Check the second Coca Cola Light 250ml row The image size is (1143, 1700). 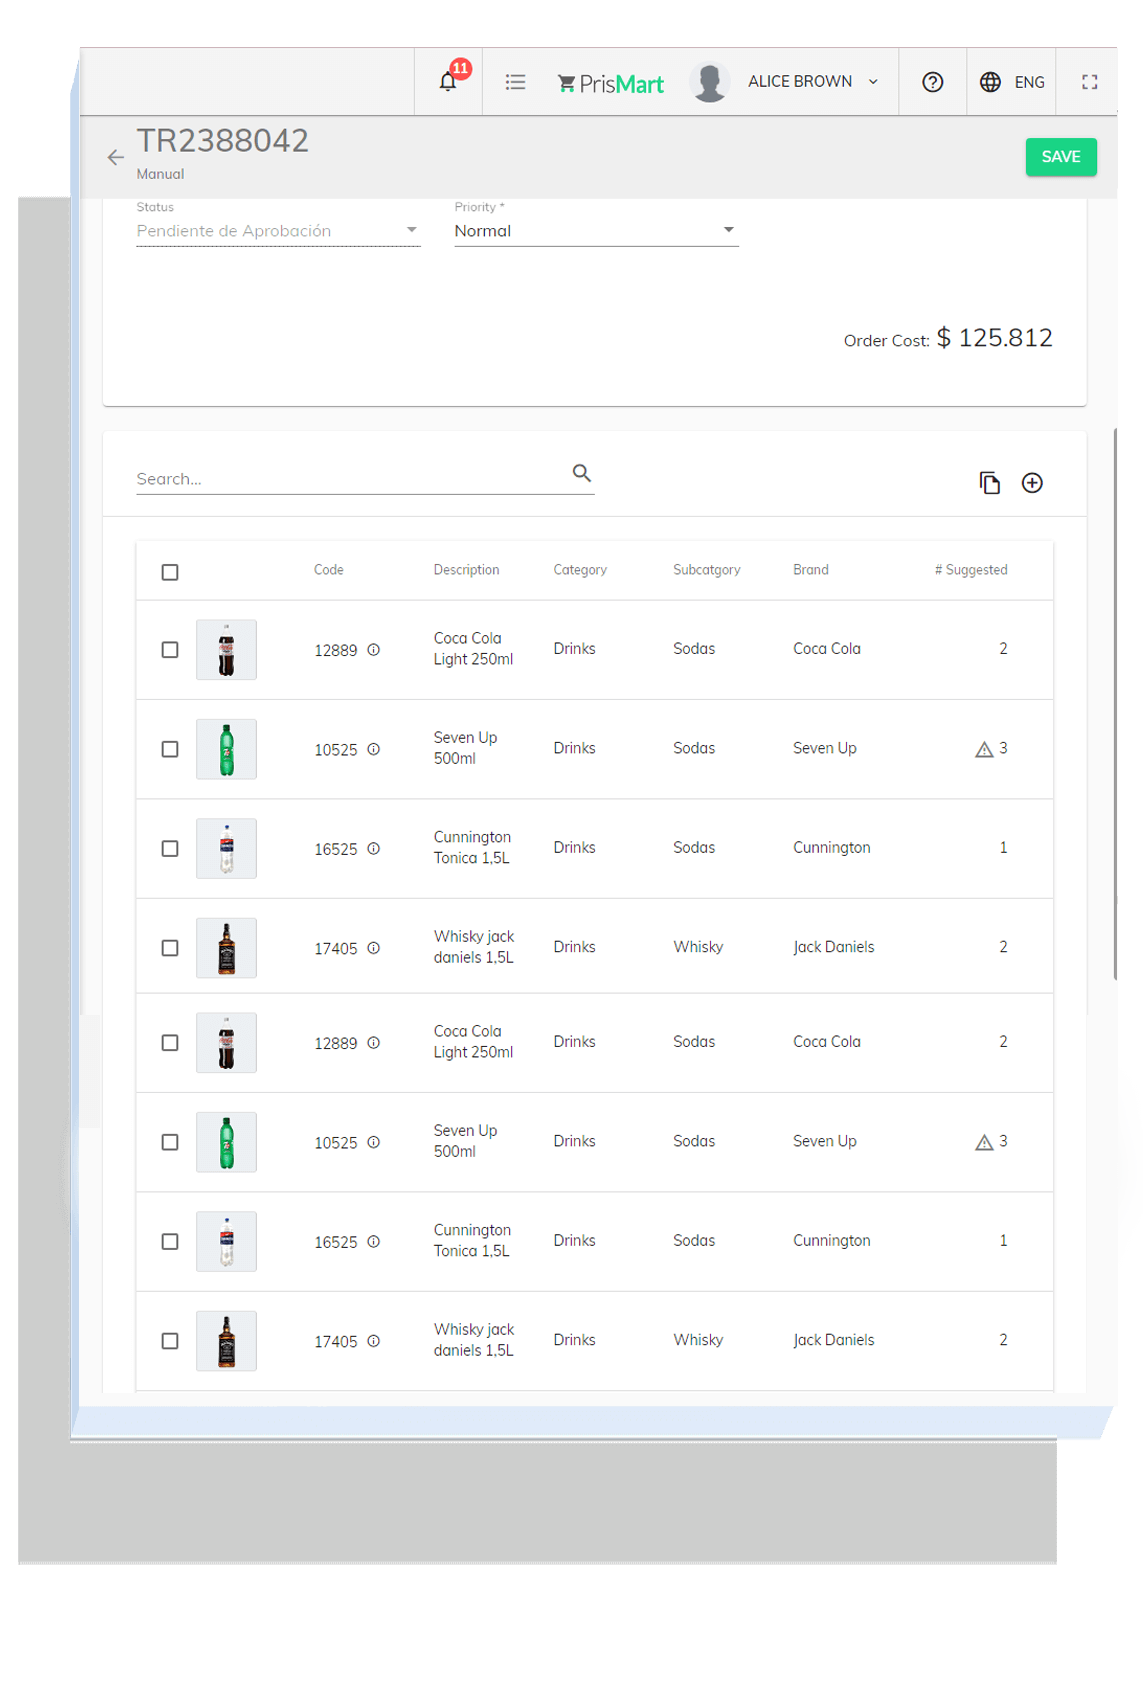click(x=170, y=1043)
